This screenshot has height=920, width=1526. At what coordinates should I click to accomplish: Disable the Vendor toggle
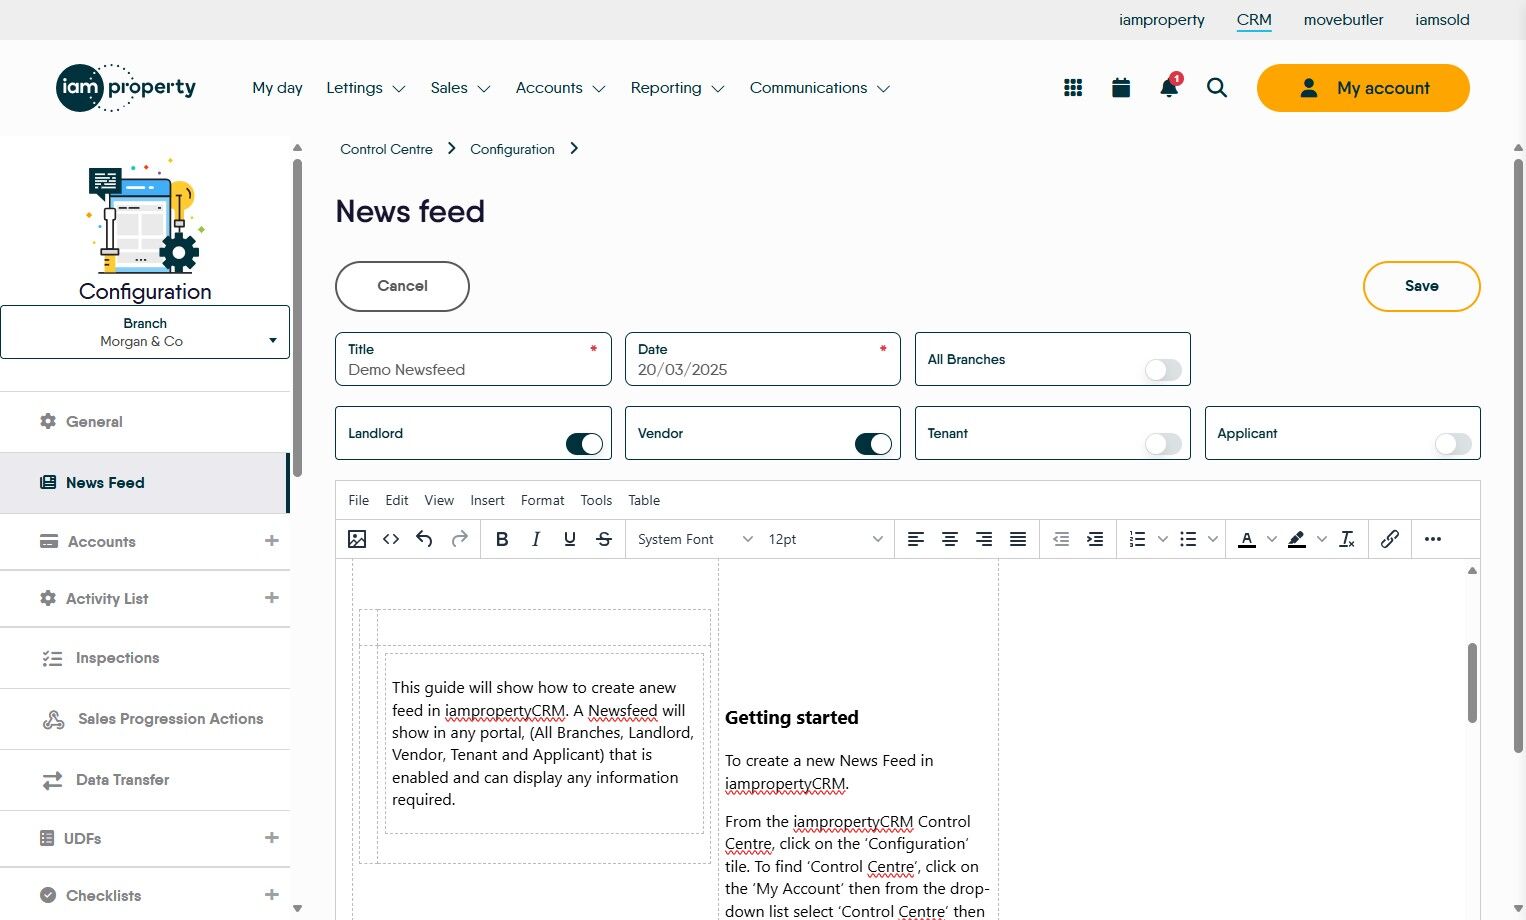873,444
